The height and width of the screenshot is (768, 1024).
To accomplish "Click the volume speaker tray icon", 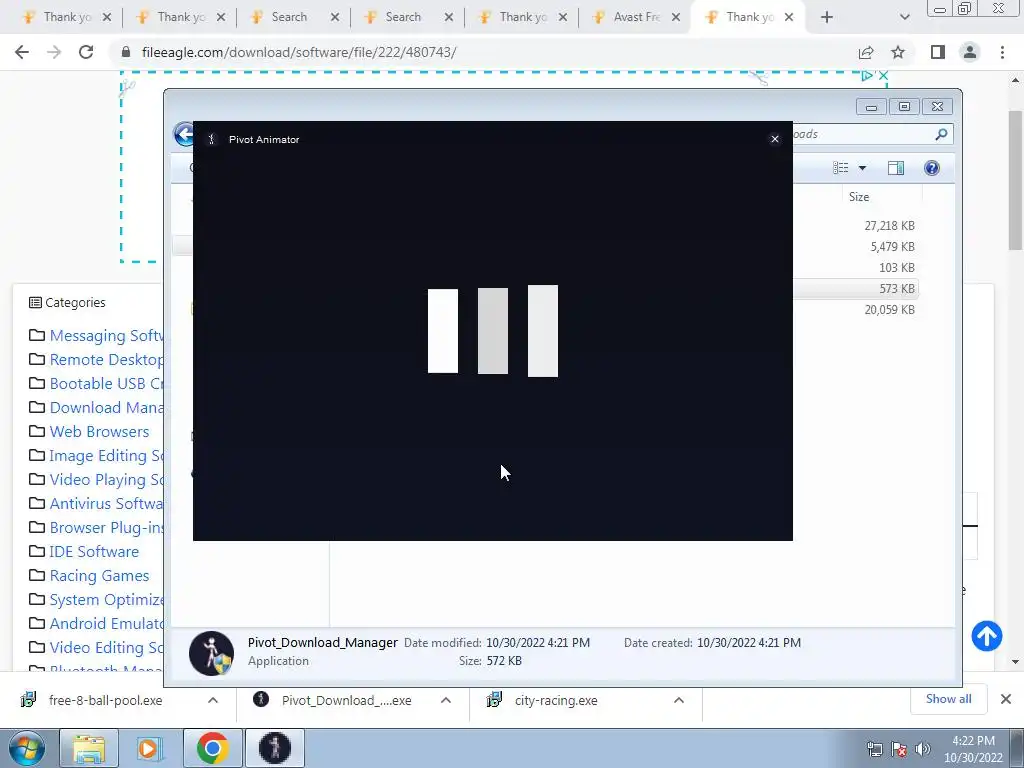I will point(923,749).
